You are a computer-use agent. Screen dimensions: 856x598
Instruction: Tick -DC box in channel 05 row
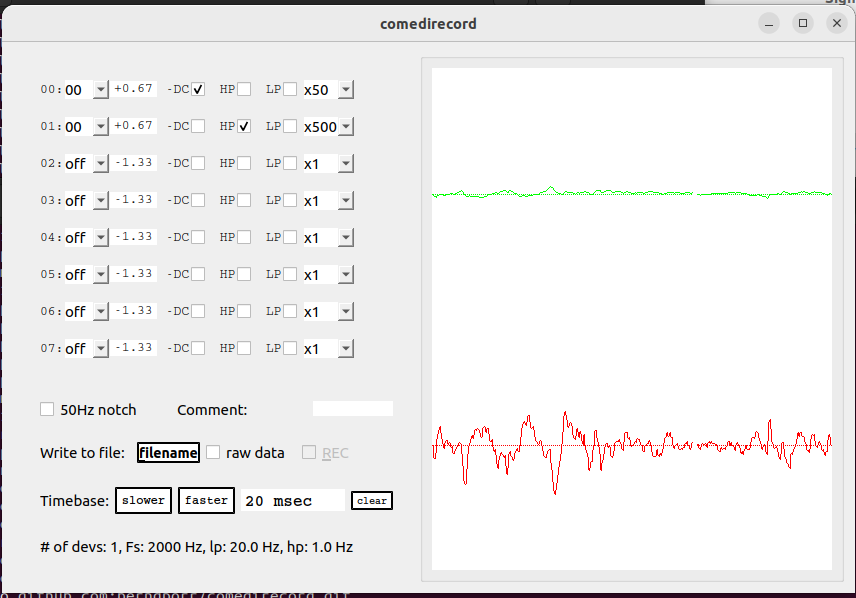click(x=198, y=274)
